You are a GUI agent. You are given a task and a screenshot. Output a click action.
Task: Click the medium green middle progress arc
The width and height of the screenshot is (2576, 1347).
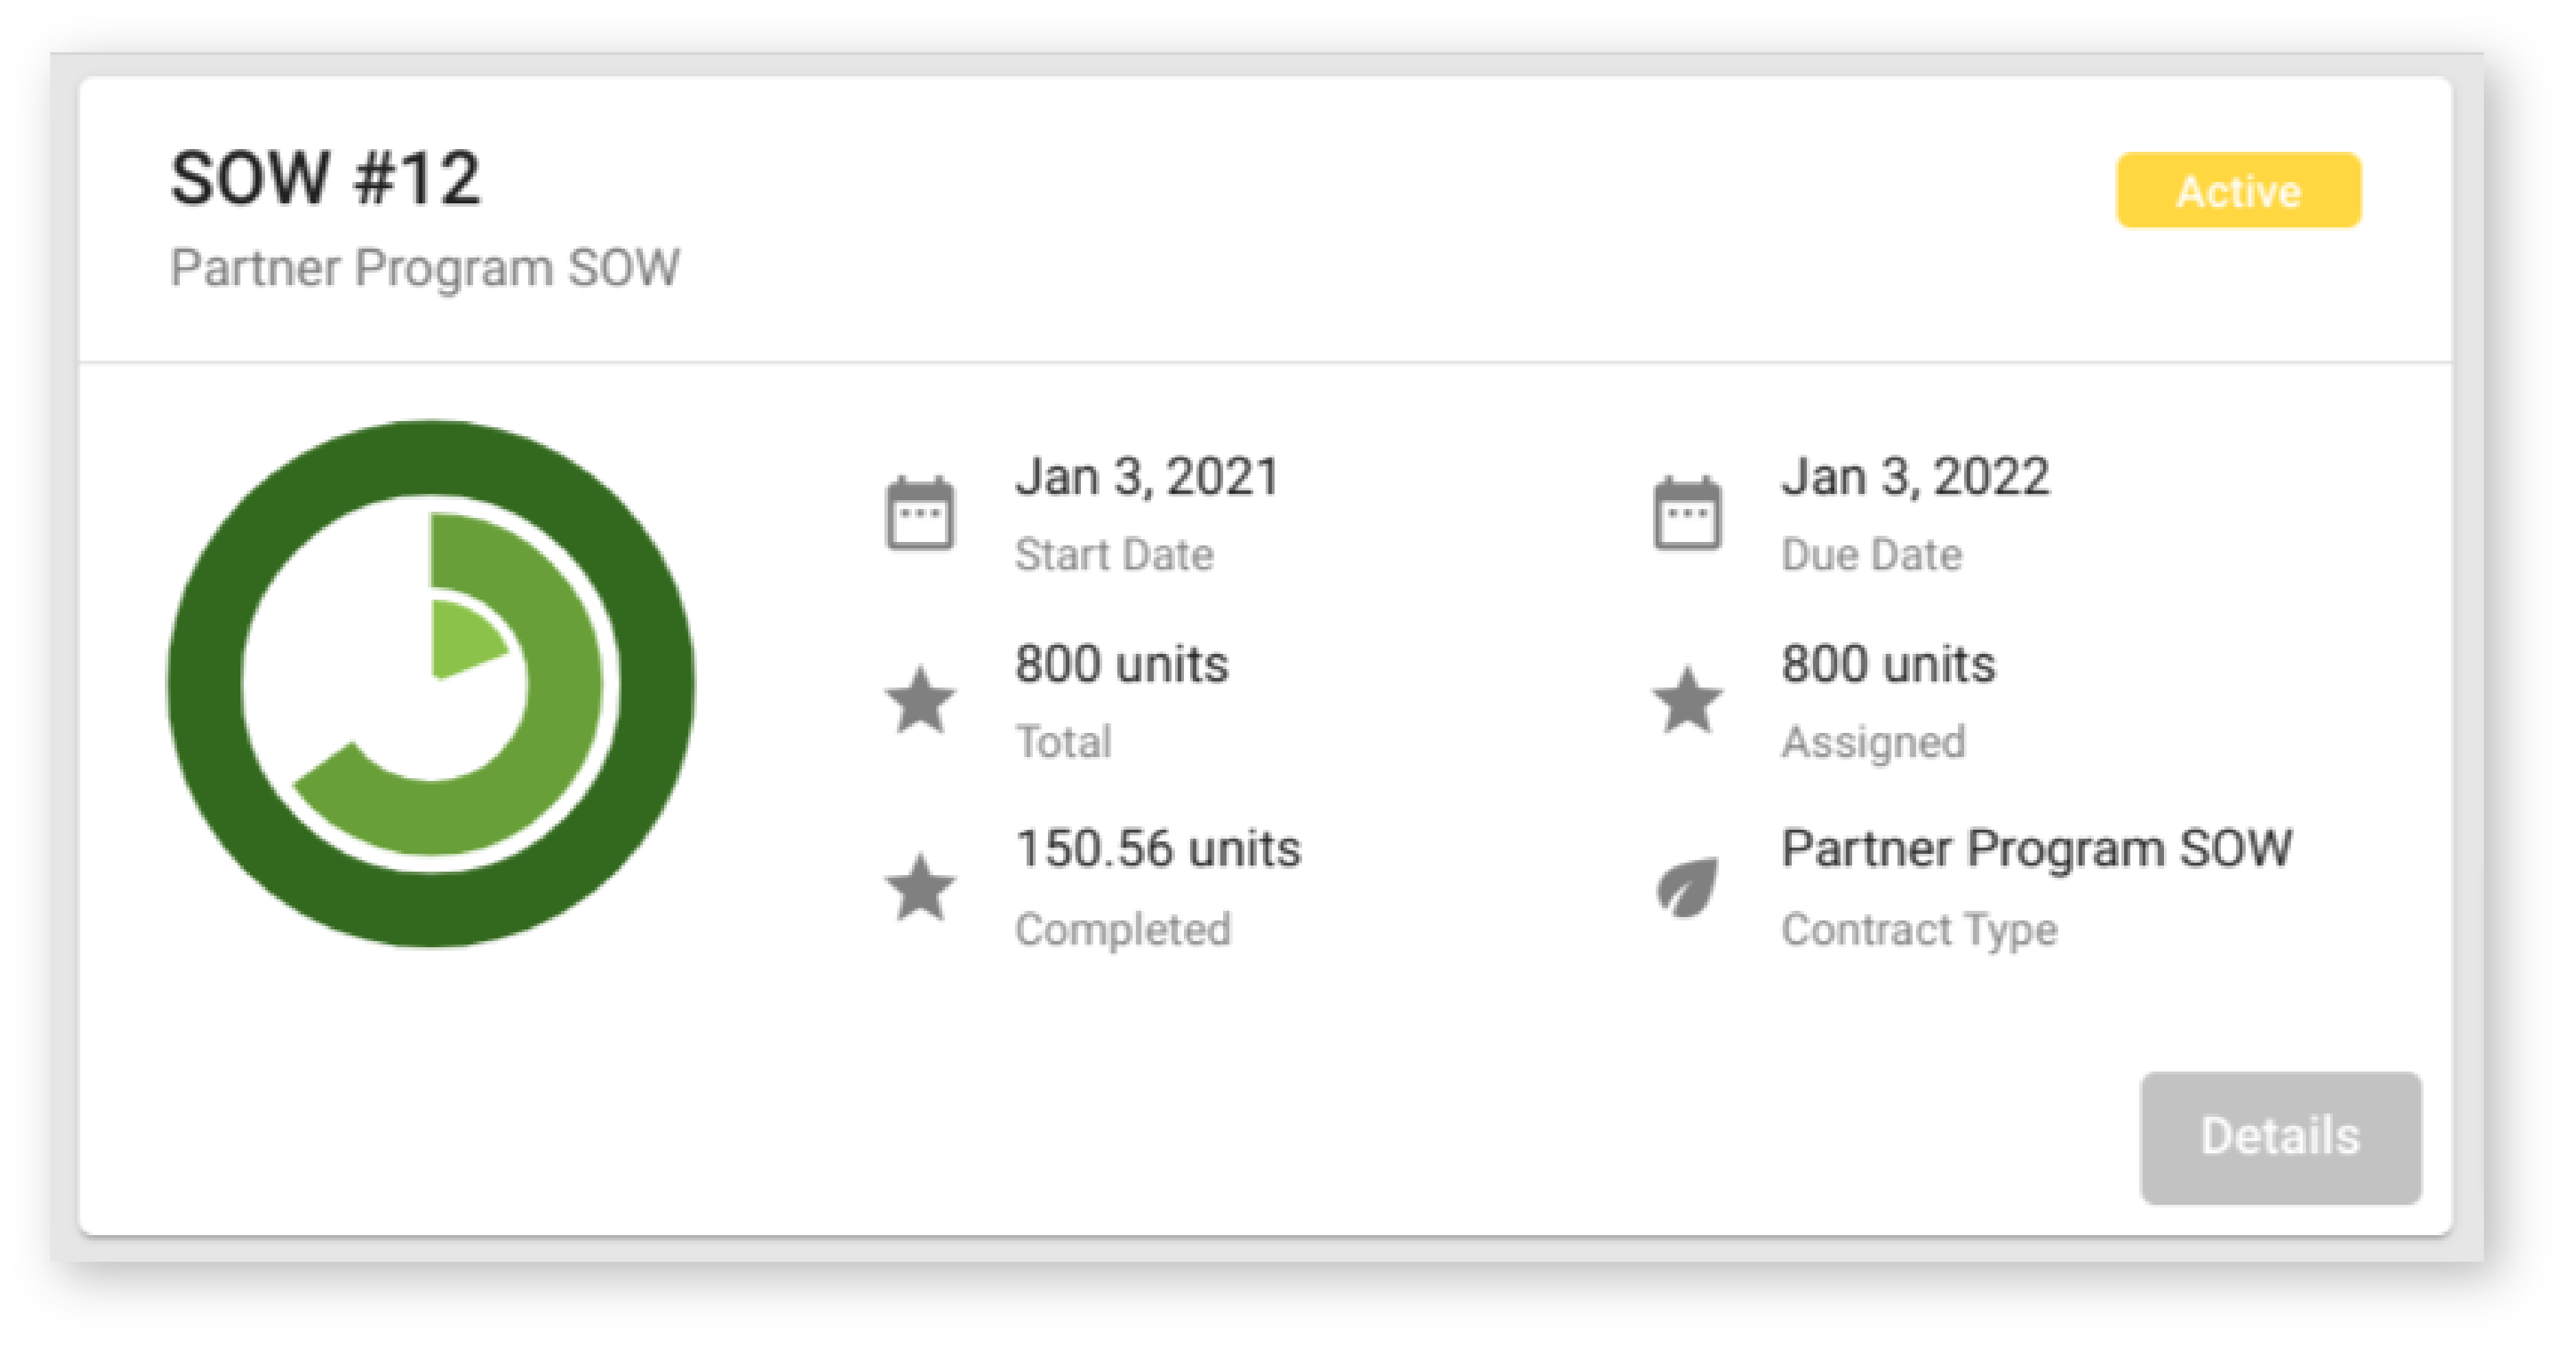click(560, 690)
